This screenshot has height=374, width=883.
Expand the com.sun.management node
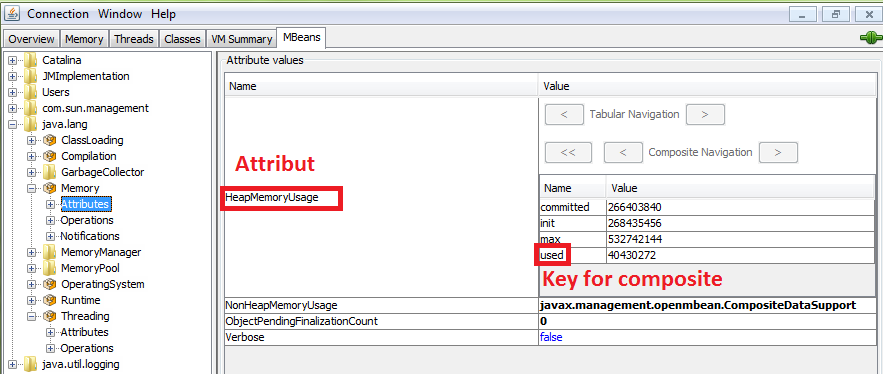click(x=12, y=108)
